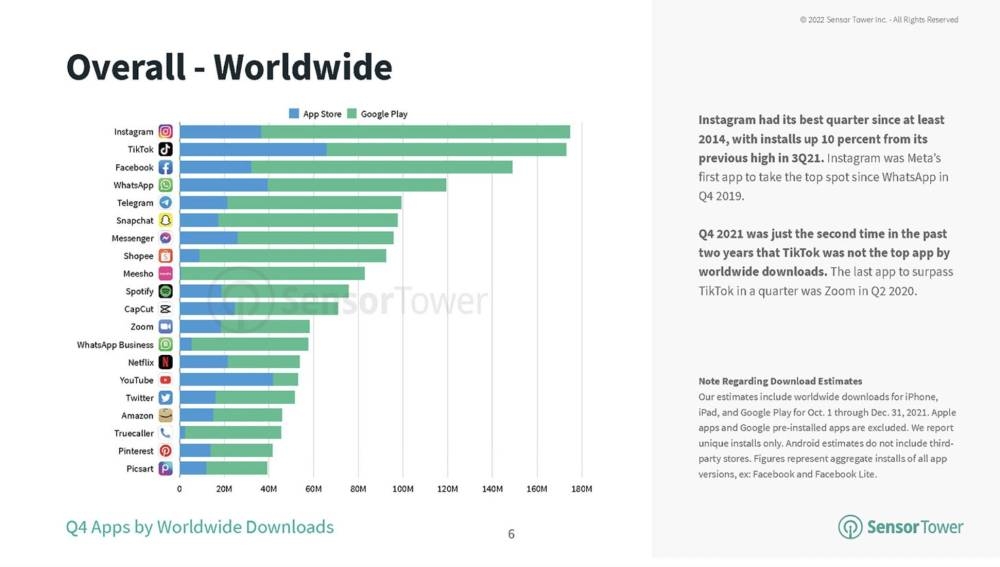Screen dimensions: 1000x567
Task: Click the Snapchat ghost icon
Action: click(x=165, y=220)
